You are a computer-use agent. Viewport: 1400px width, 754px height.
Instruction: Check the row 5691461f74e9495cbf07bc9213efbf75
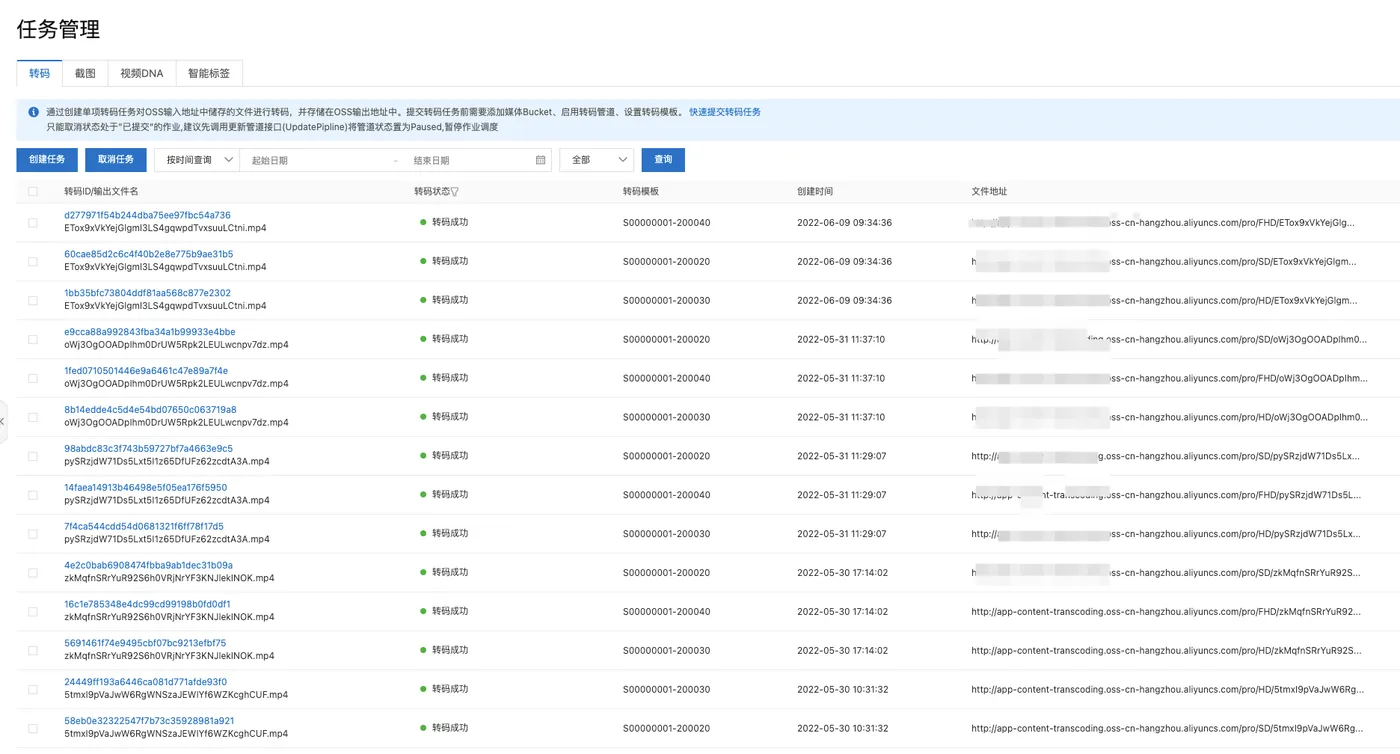pos(33,651)
